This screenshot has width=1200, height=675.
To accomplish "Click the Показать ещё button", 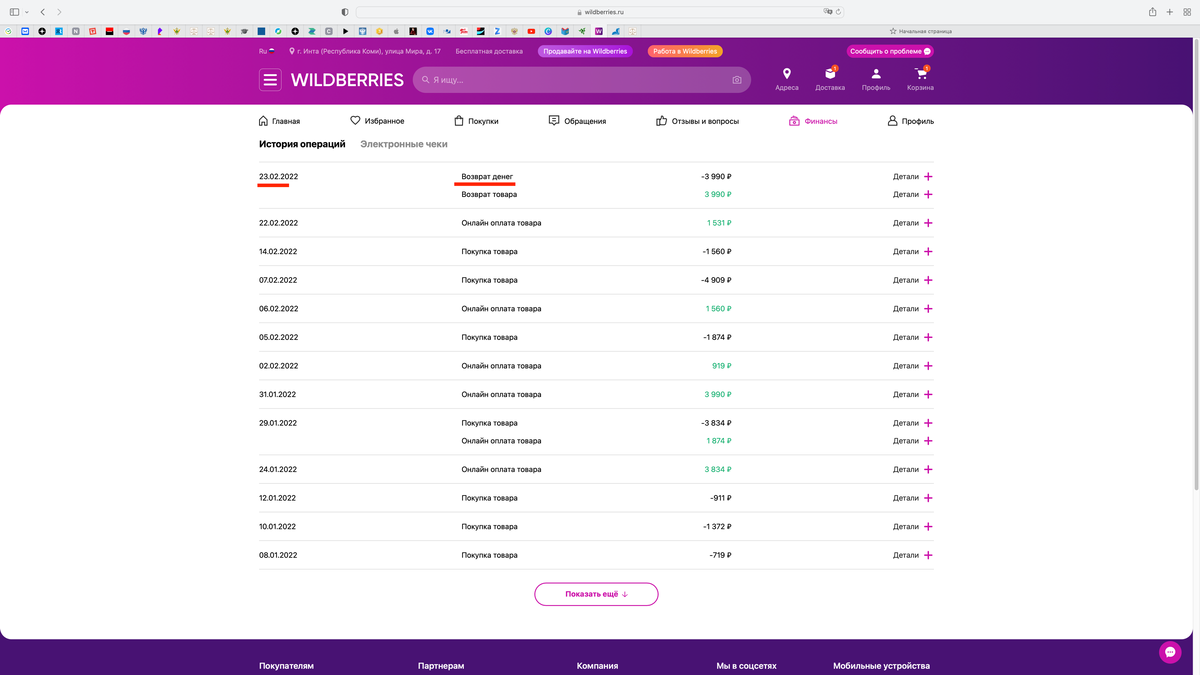I will pyautogui.click(x=596, y=594).
